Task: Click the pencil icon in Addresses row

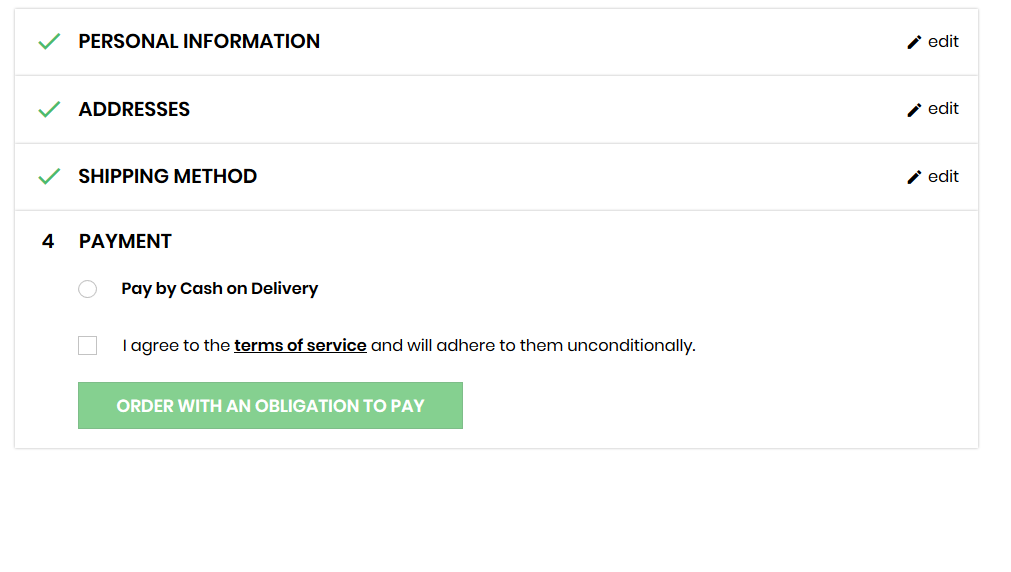Action: (x=914, y=110)
